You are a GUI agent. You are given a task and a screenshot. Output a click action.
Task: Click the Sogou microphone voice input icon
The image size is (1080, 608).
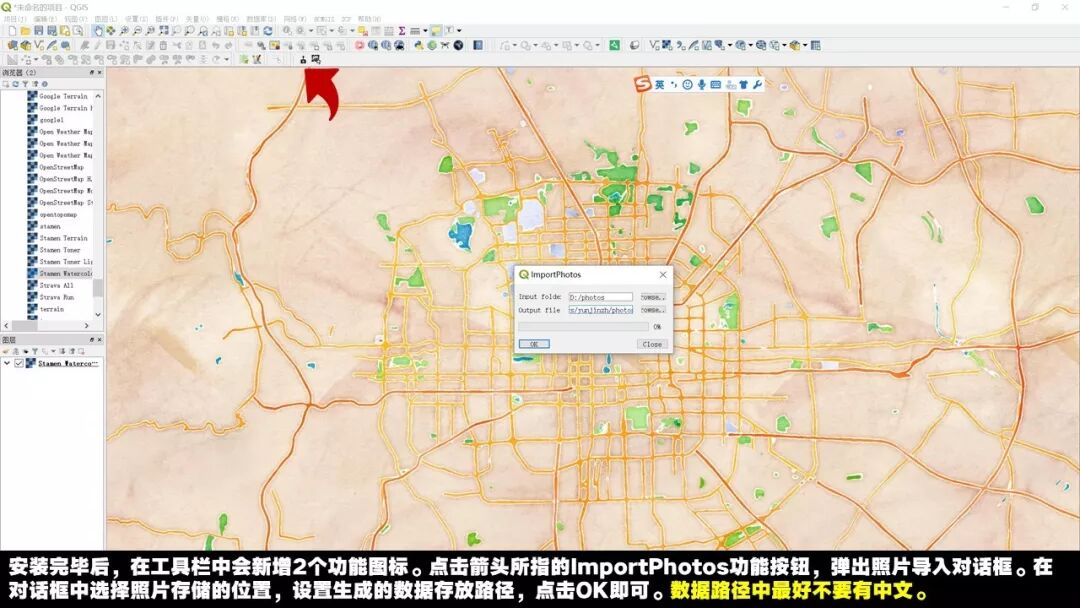[701, 85]
